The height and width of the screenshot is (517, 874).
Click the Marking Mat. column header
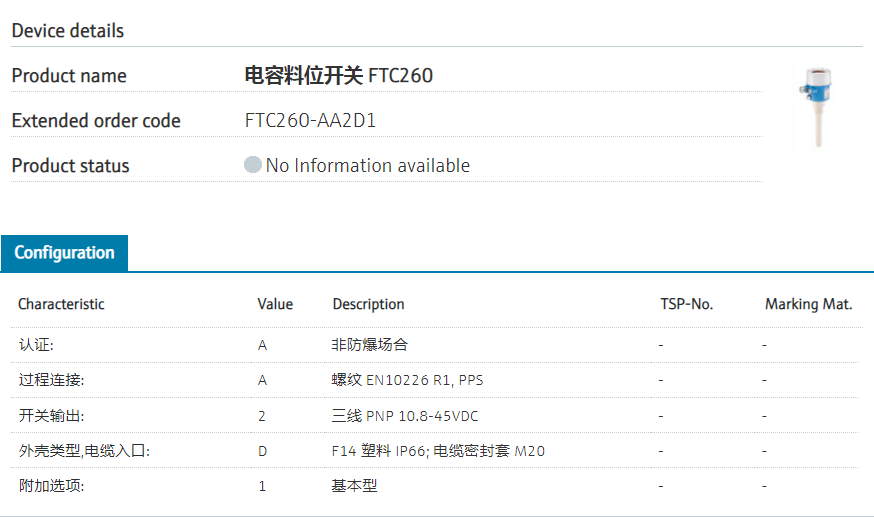coord(808,304)
